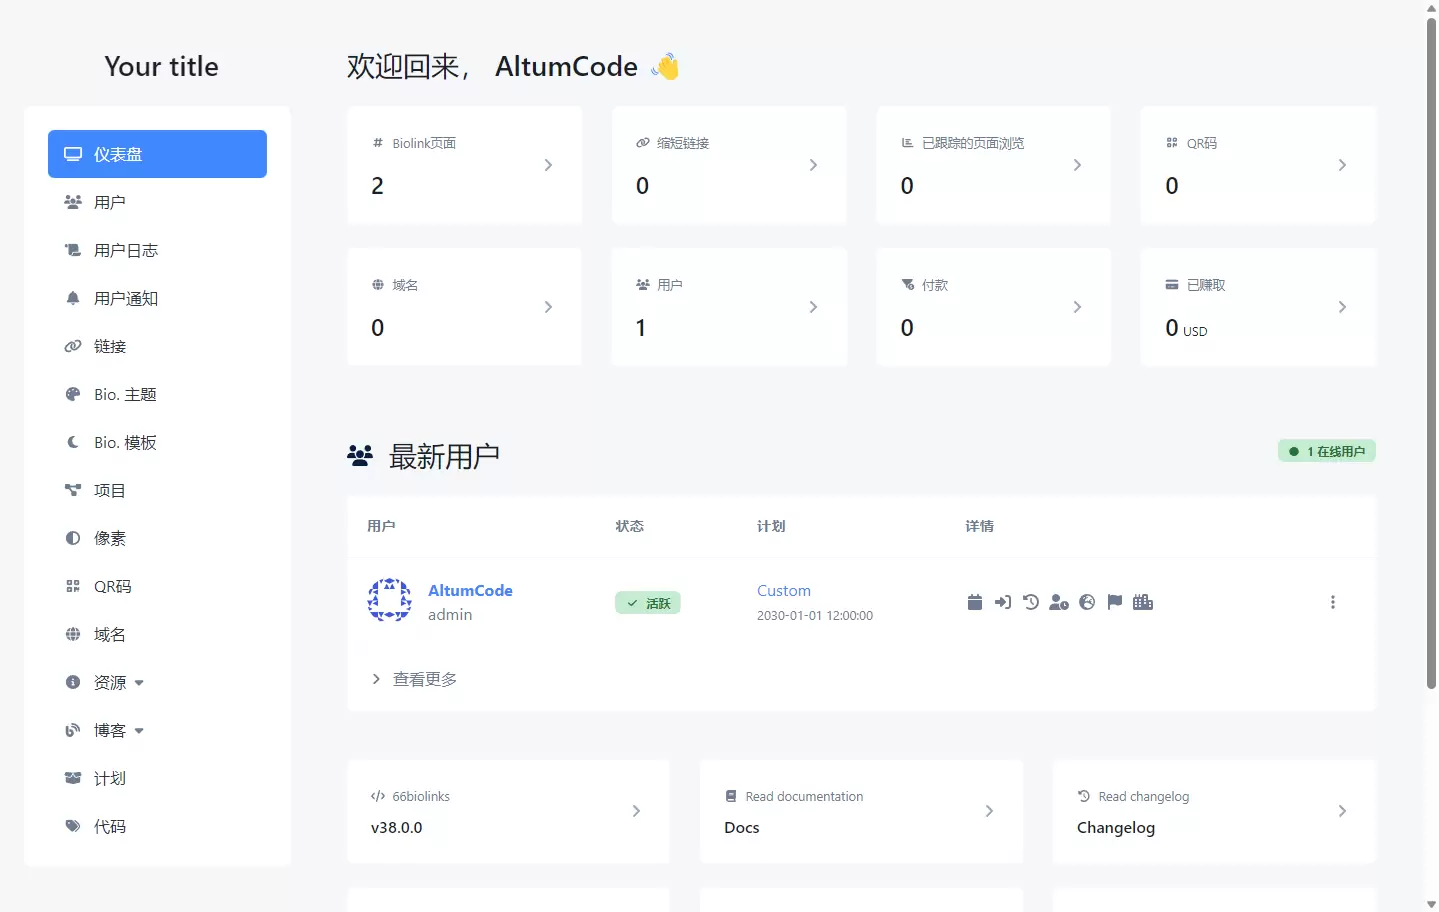This screenshot has height=912, width=1439.
Task: Click the calendar icon in AltumCode row
Action: 975,602
